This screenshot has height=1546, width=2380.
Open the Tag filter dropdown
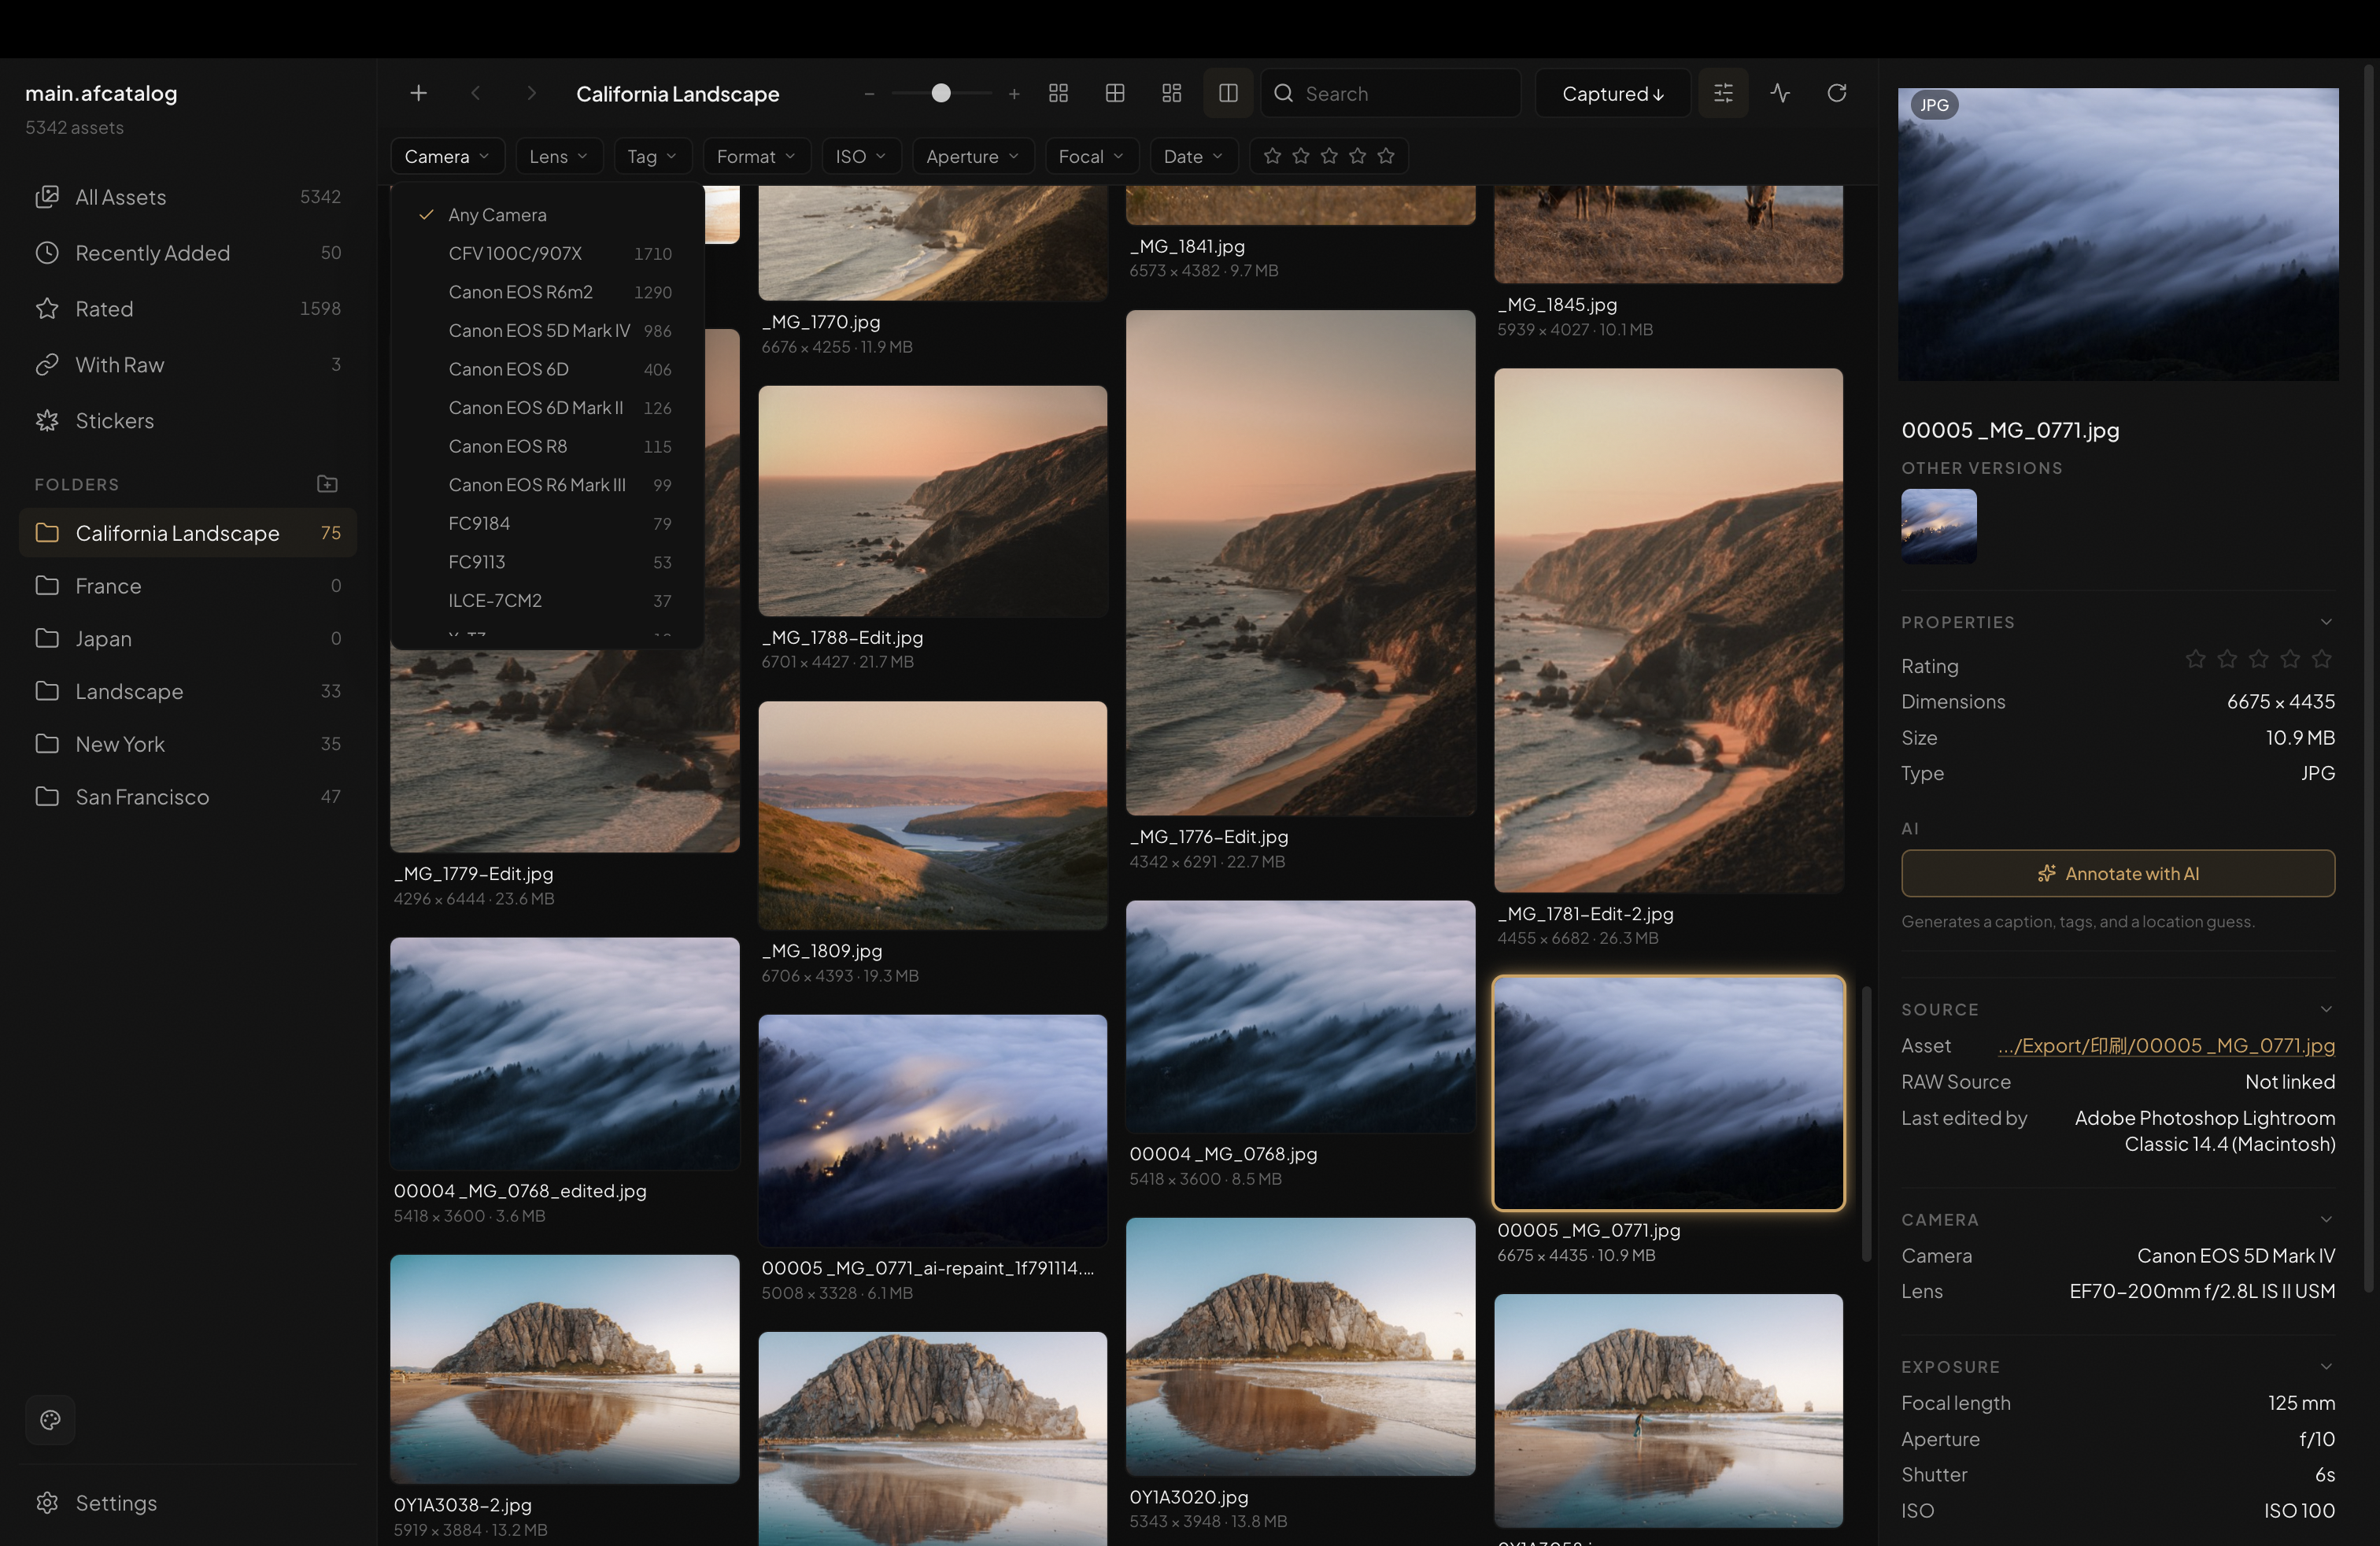pos(652,156)
